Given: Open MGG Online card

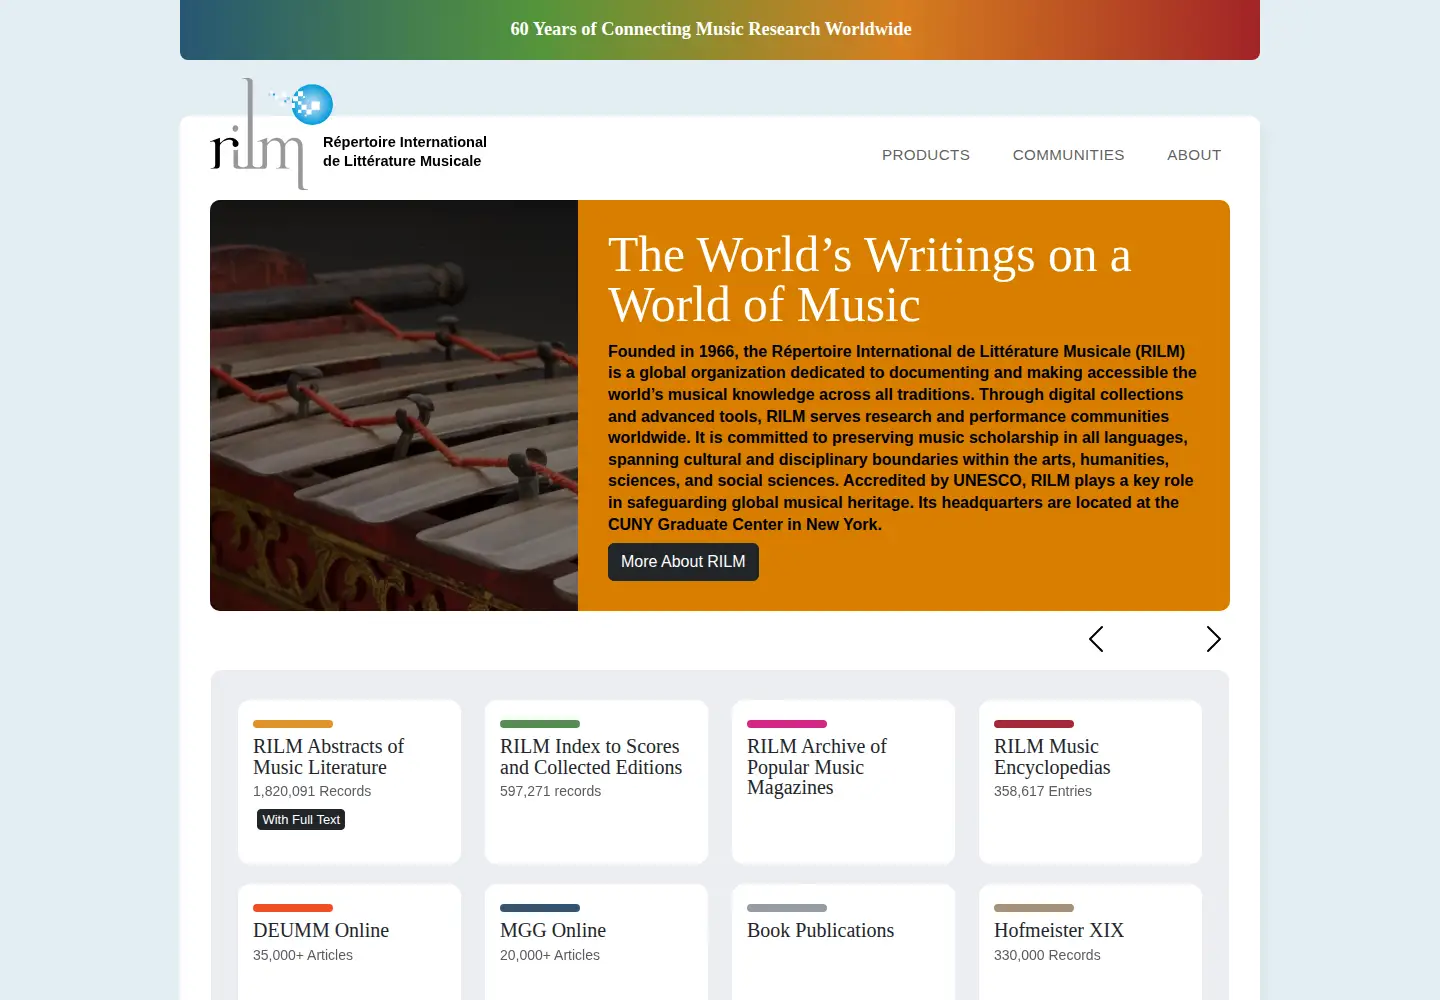Looking at the screenshot, I should 597,942.
